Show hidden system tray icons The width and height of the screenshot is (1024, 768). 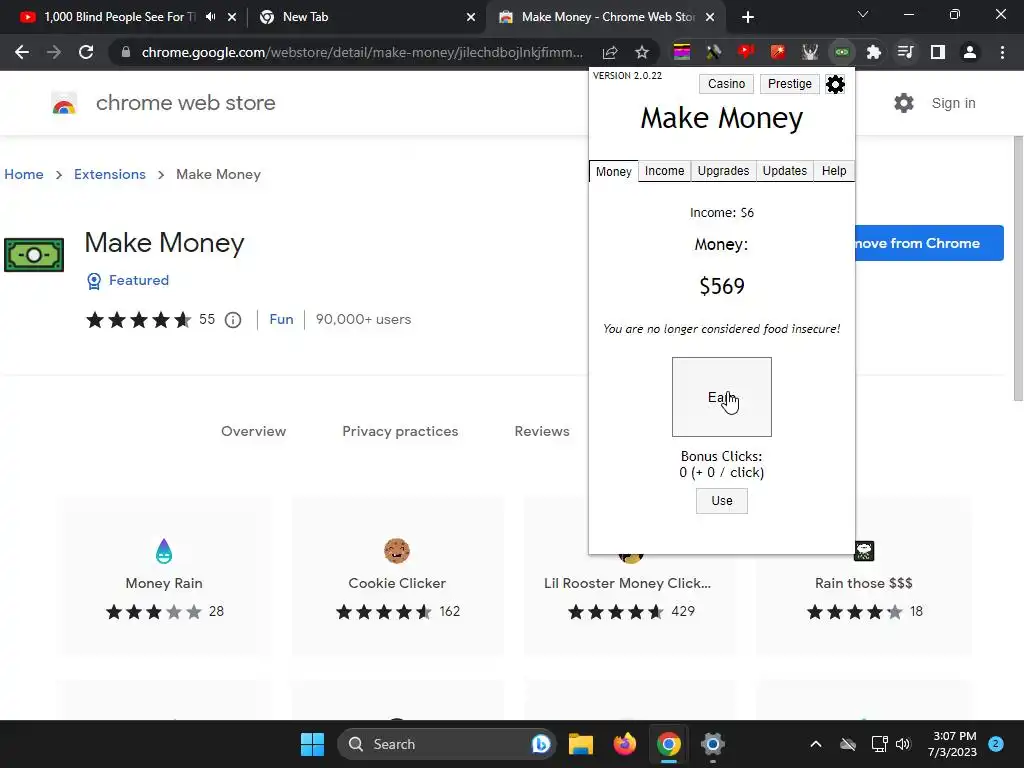pyautogui.click(x=816, y=744)
